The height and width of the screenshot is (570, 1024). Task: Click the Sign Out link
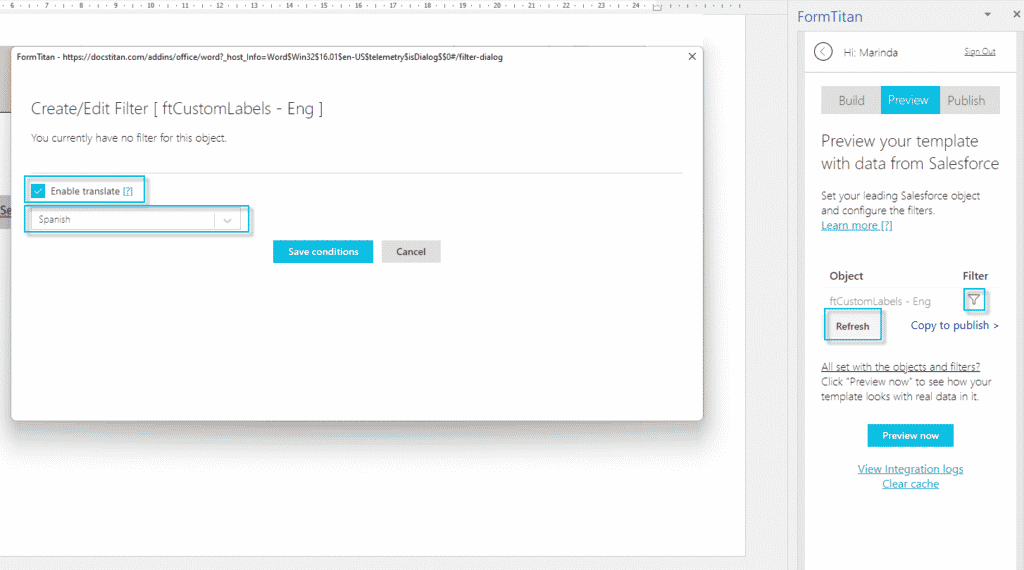point(980,52)
